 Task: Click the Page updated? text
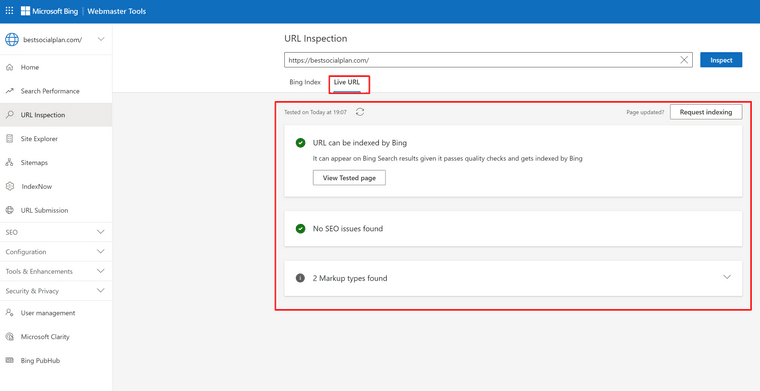pos(645,112)
